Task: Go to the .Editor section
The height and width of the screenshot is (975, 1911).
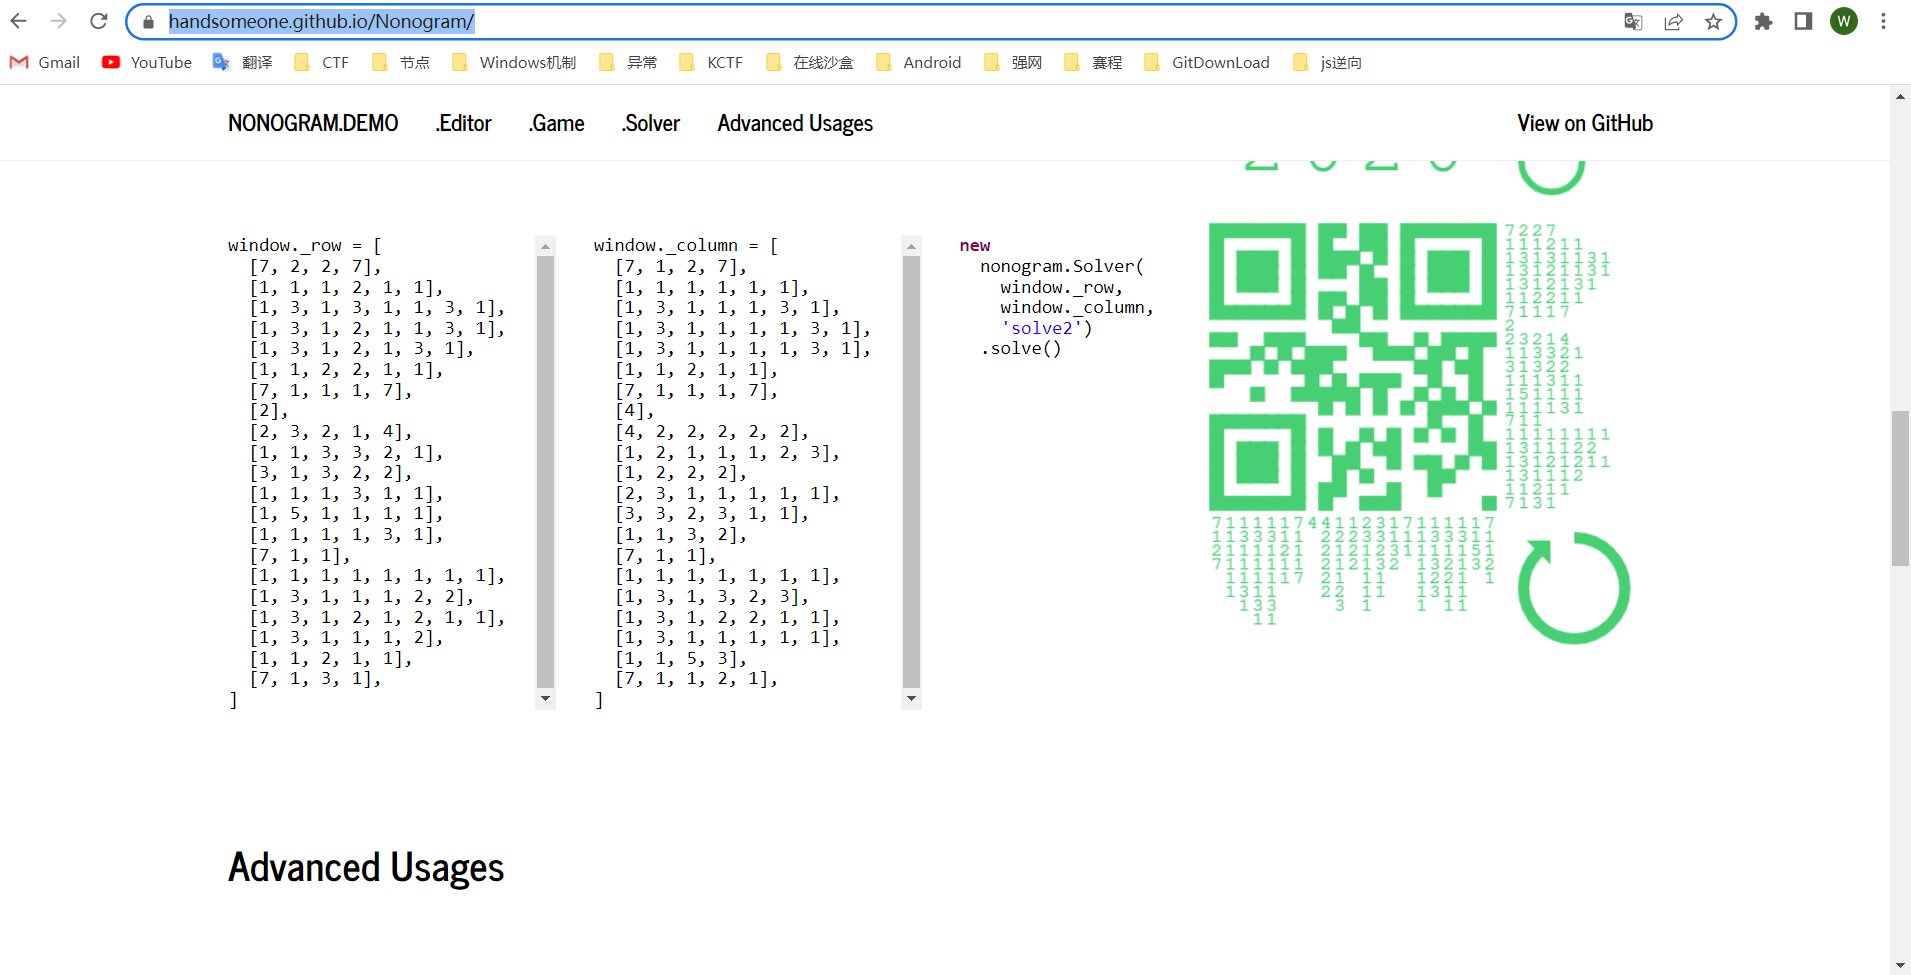Action: point(463,123)
